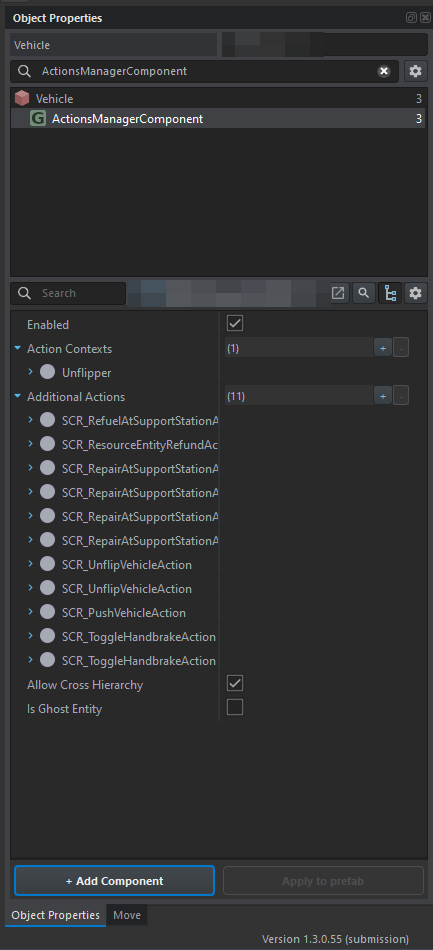Open property panel settings gear
Viewport: 433px width, 950px height.
pos(415,293)
